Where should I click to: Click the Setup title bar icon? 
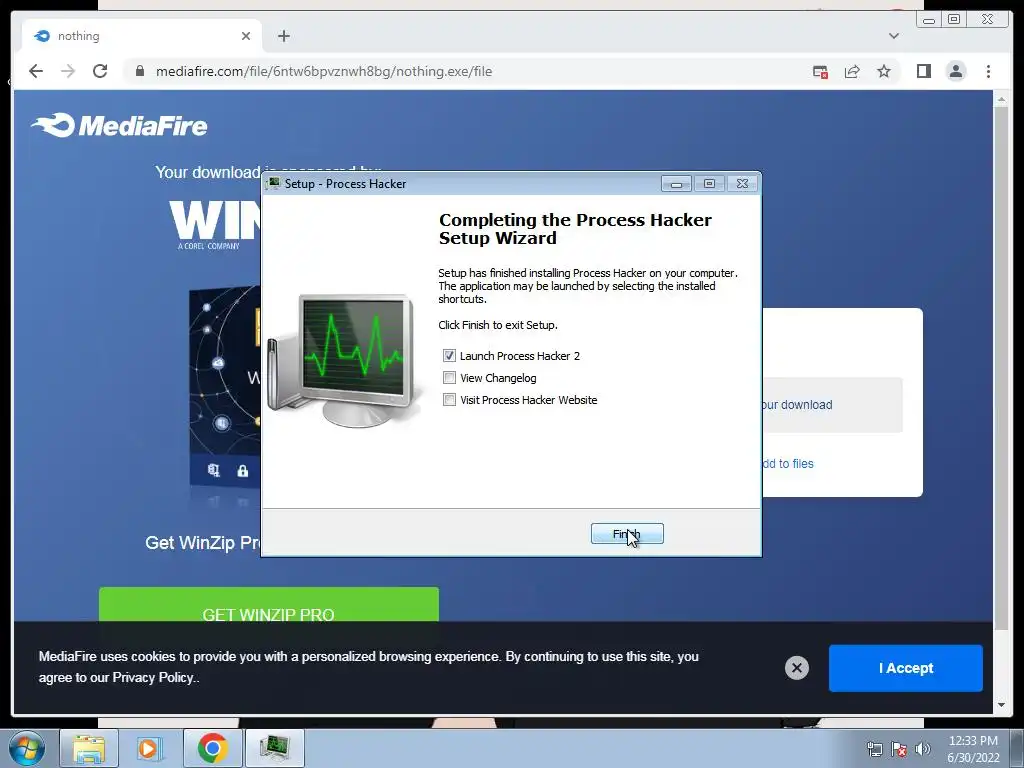[x=274, y=184]
